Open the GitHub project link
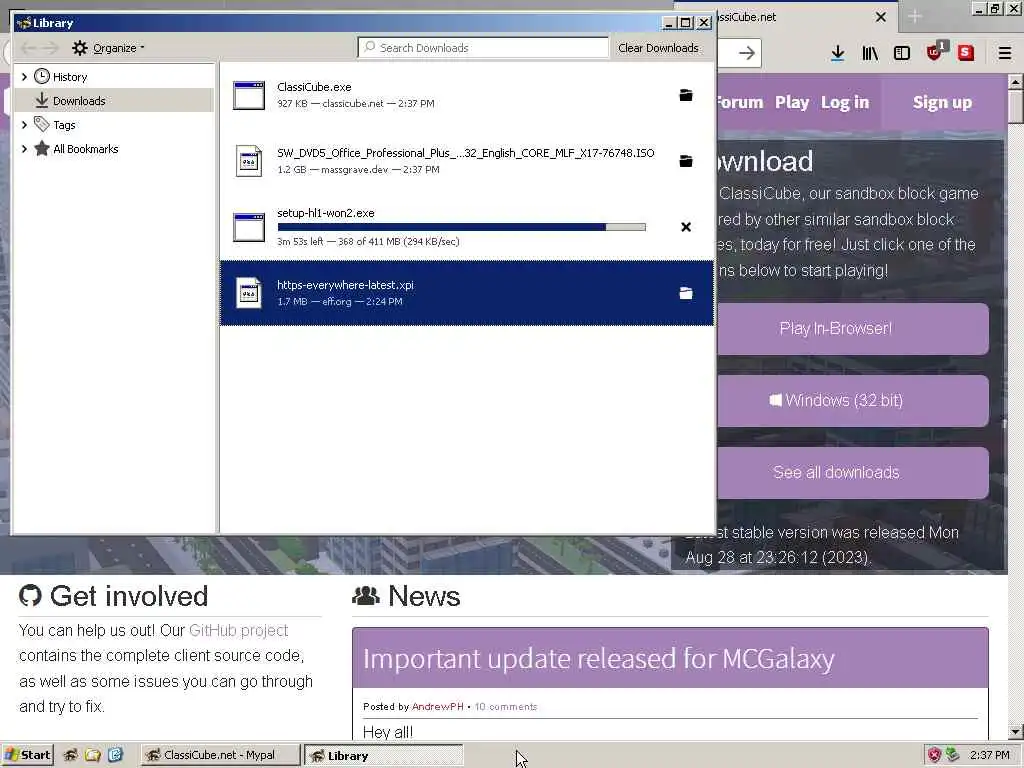 click(238, 630)
